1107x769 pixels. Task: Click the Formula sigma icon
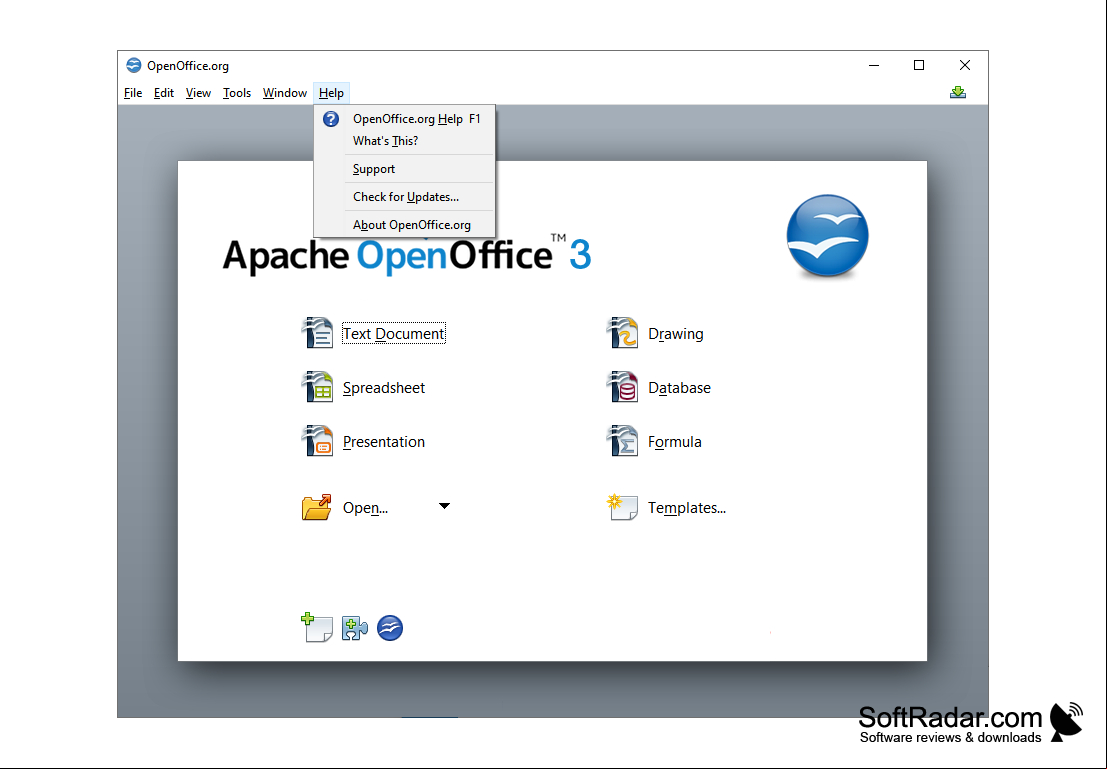pos(622,441)
